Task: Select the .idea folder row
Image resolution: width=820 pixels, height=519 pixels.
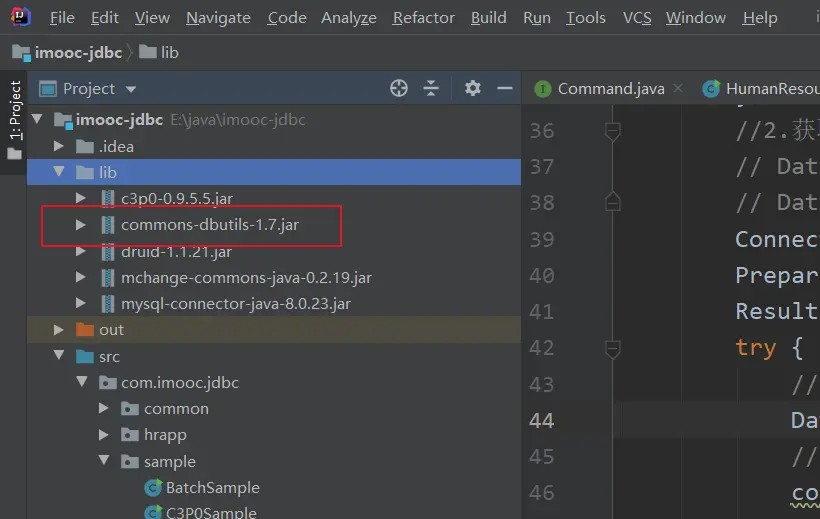Action: (274, 146)
